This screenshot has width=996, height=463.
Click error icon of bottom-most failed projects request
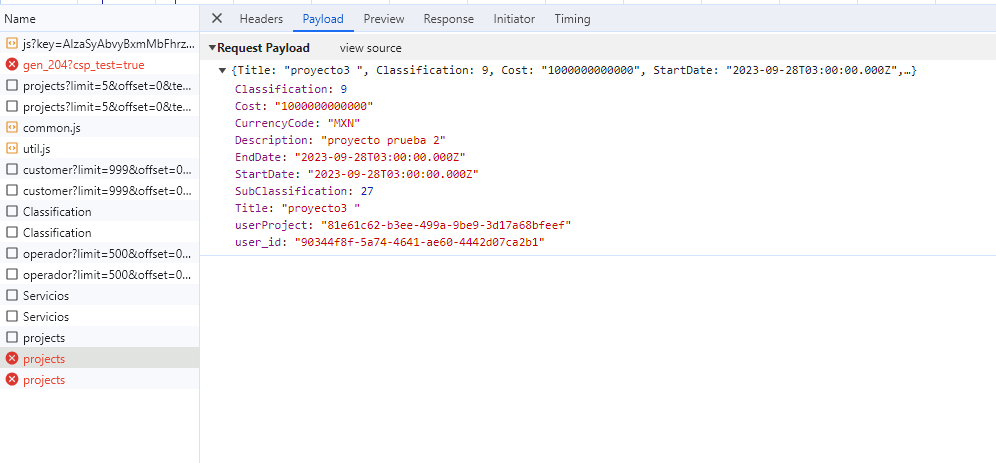(12, 380)
